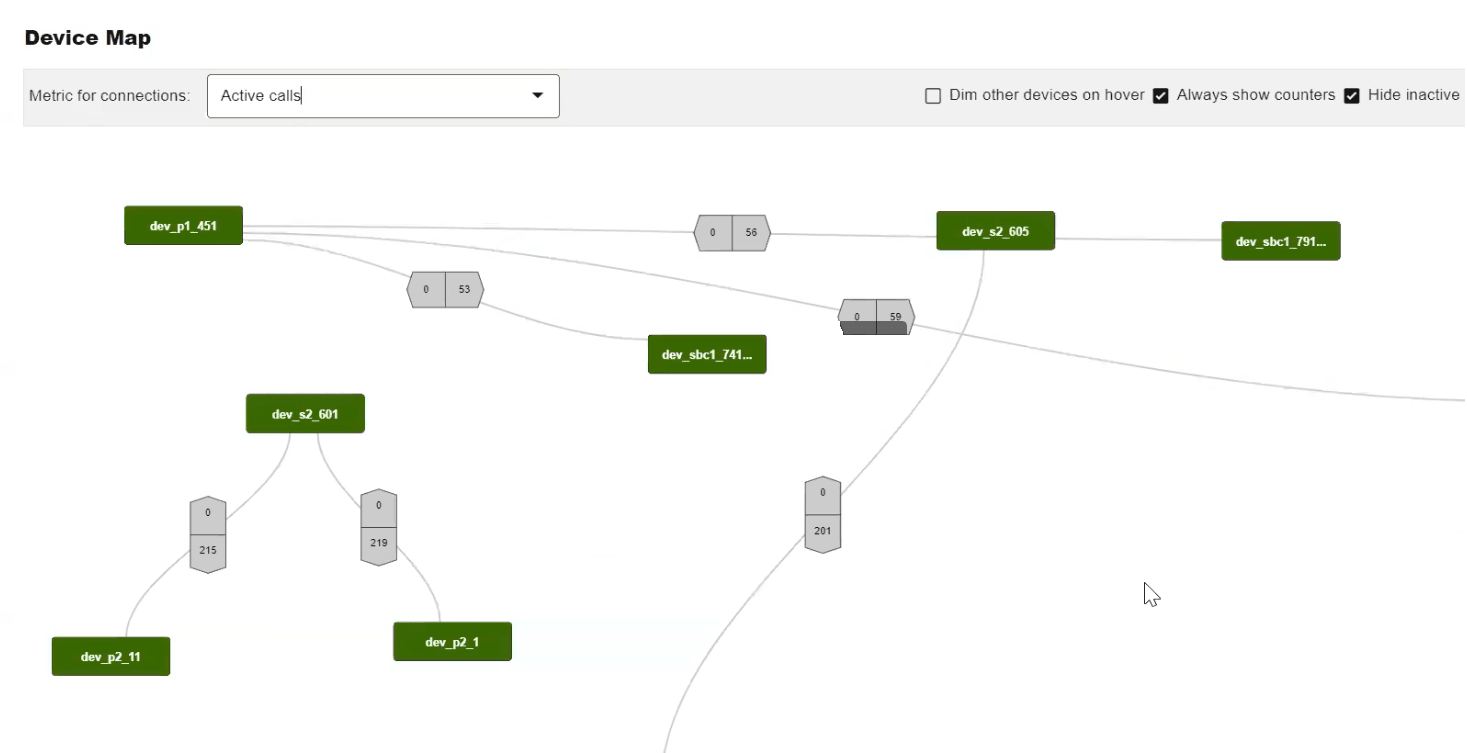Click the dev_p2_11 device node
This screenshot has width=1467, height=753.
point(110,656)
